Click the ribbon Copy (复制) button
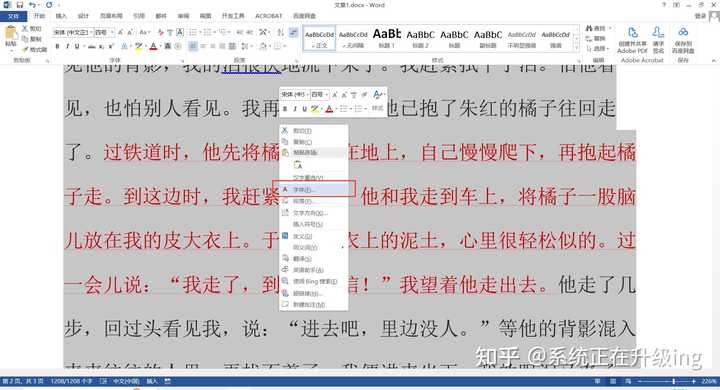The image size is (720, 390). [x=31, y=39]
